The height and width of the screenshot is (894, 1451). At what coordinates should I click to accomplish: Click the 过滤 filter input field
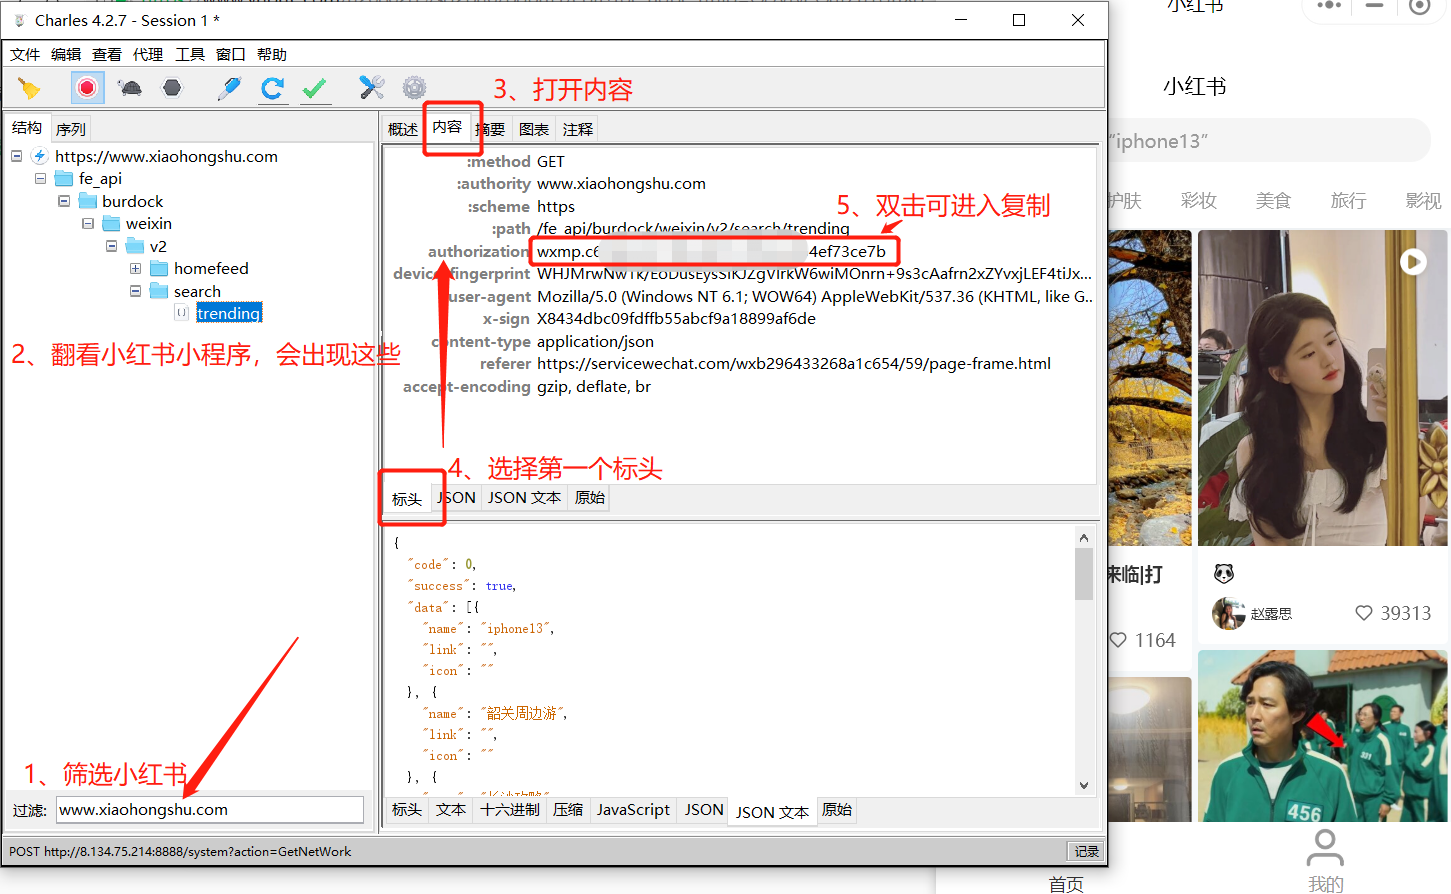tap(210, 810)
